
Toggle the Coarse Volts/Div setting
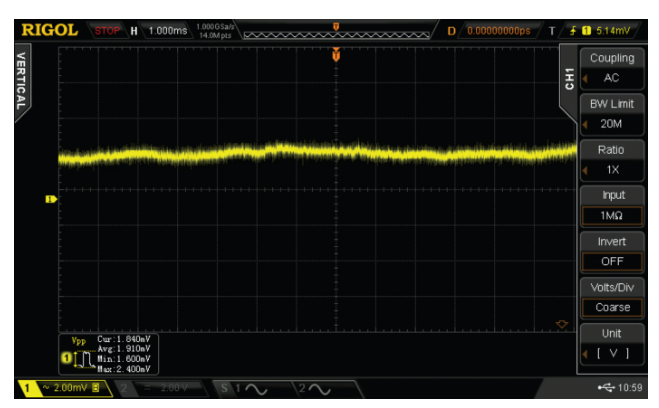click(x=612, y=307)
